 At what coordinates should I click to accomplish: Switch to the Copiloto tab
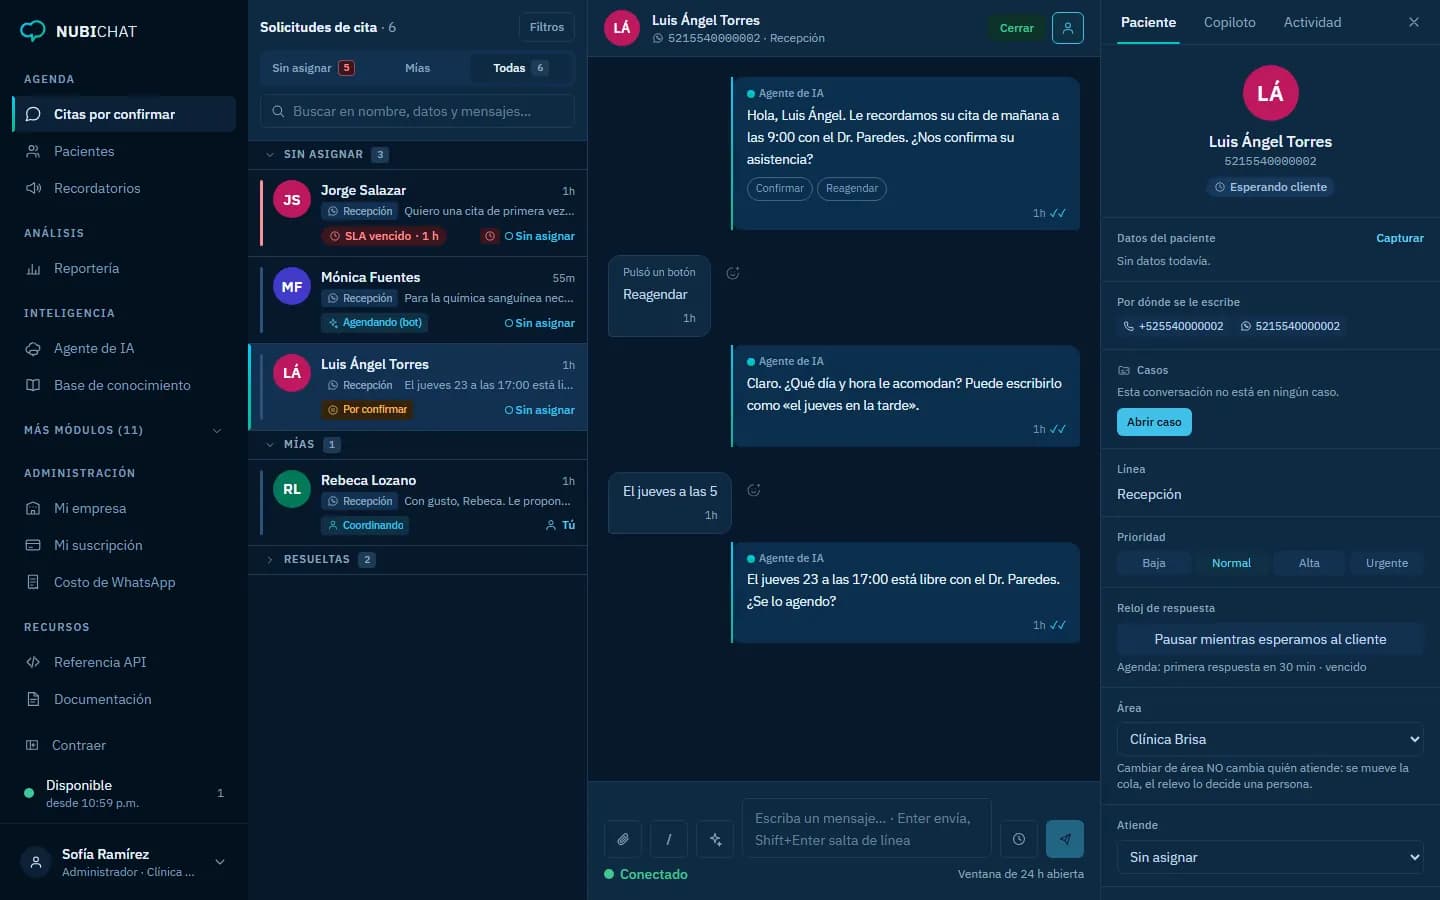1229,22
